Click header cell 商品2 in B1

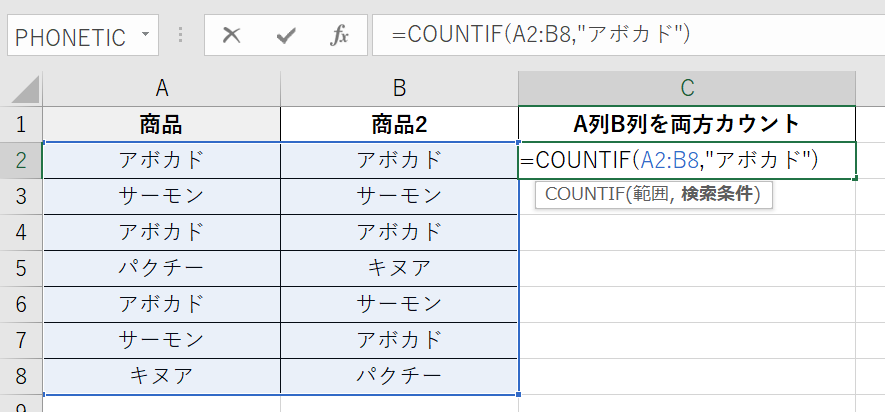(x=399, y=125)
